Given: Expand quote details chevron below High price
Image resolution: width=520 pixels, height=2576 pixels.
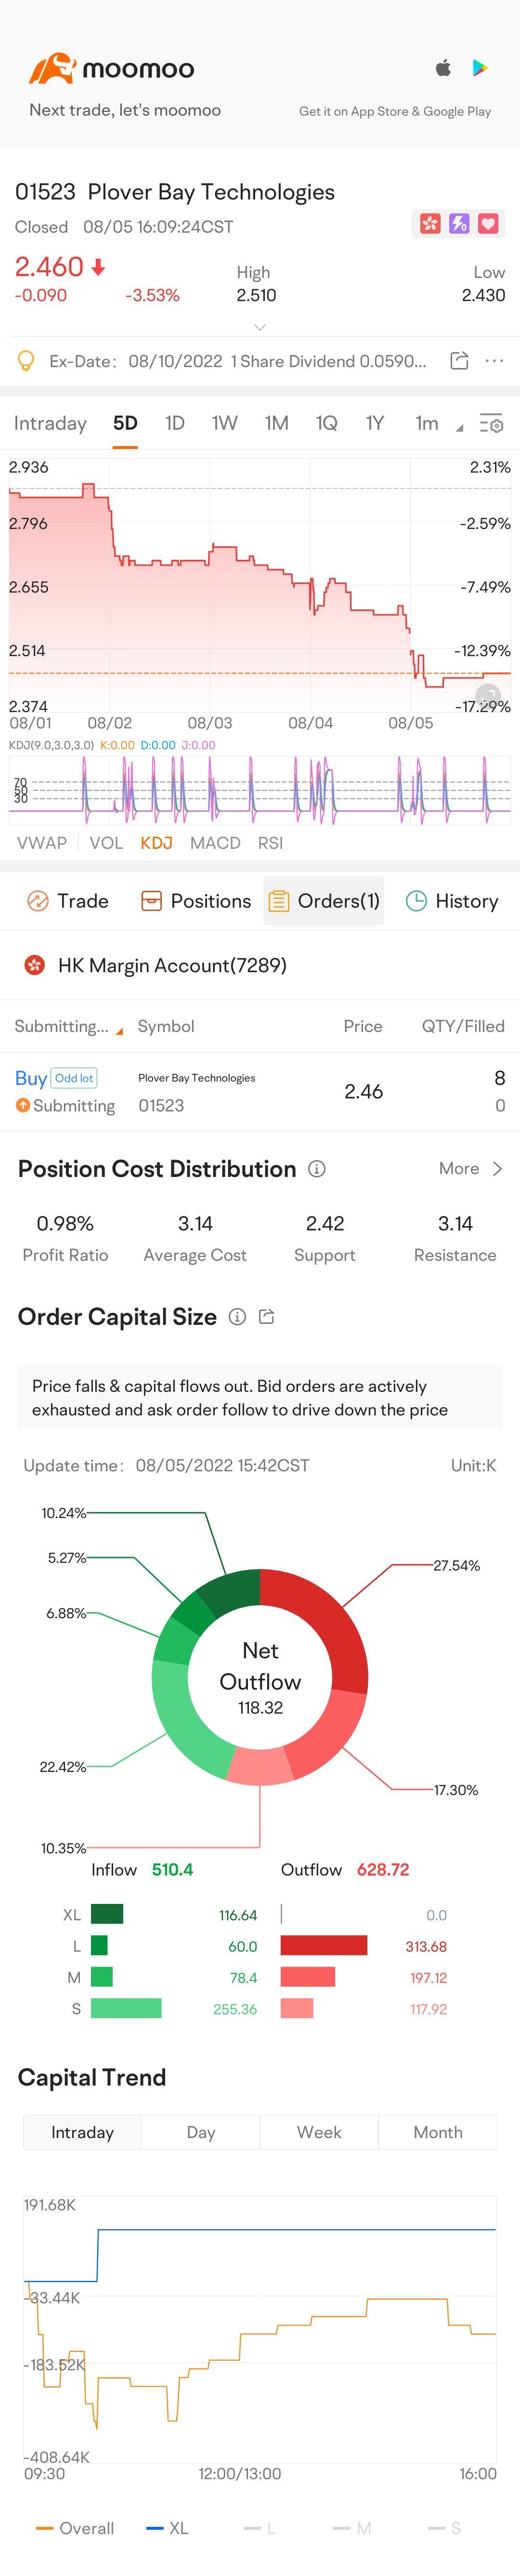Looking at the screenshot, I should point(260,327).
